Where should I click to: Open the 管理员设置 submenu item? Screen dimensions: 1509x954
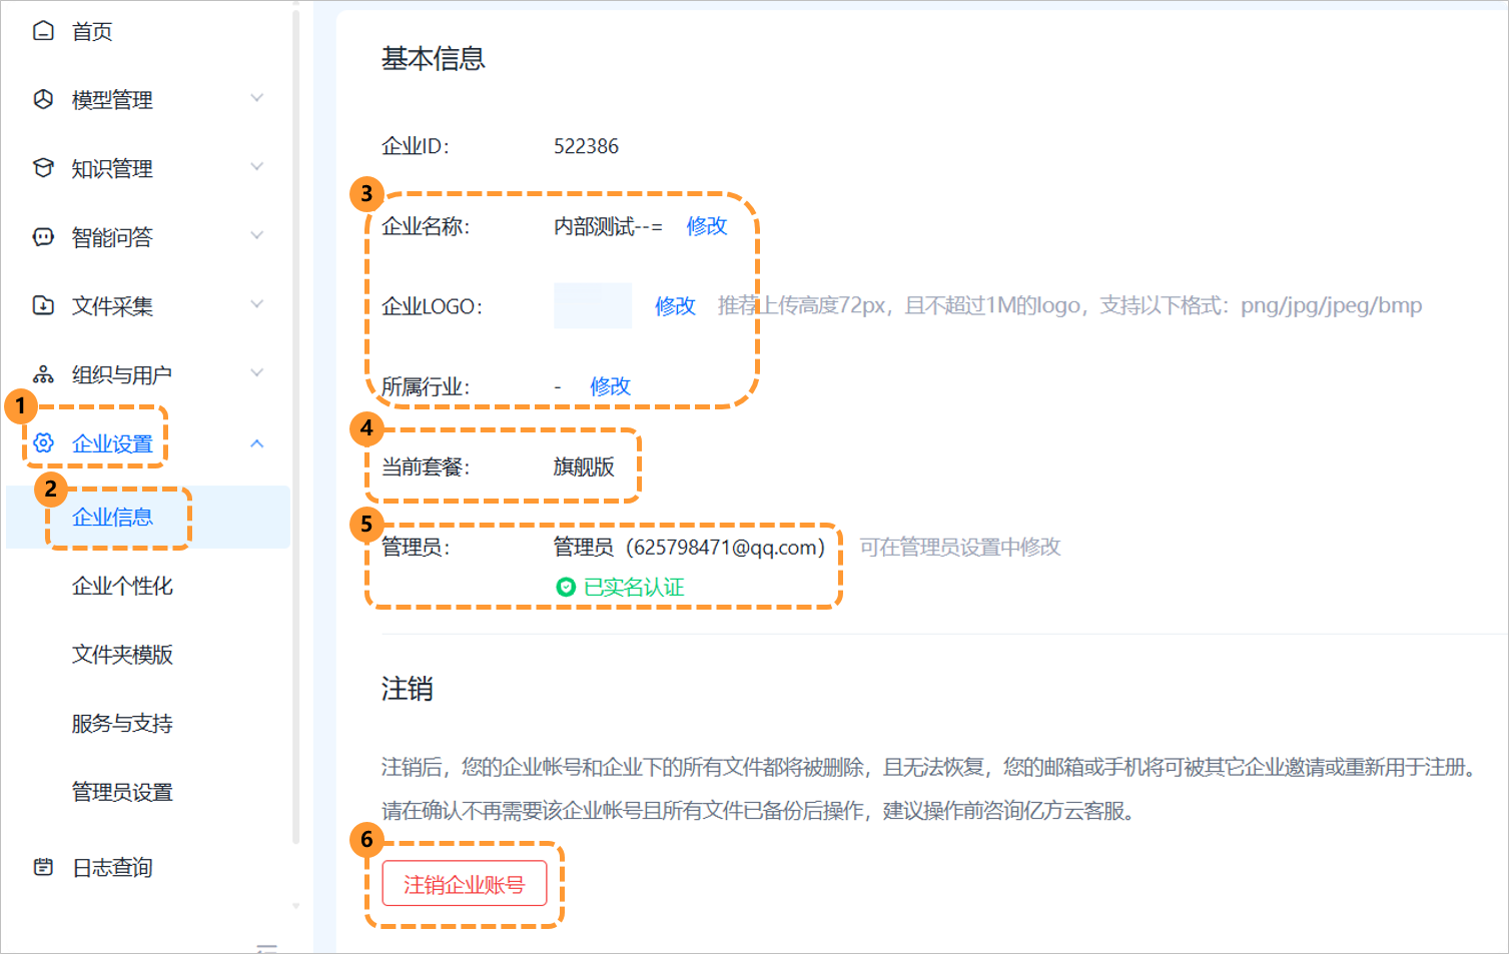point(122,792)
